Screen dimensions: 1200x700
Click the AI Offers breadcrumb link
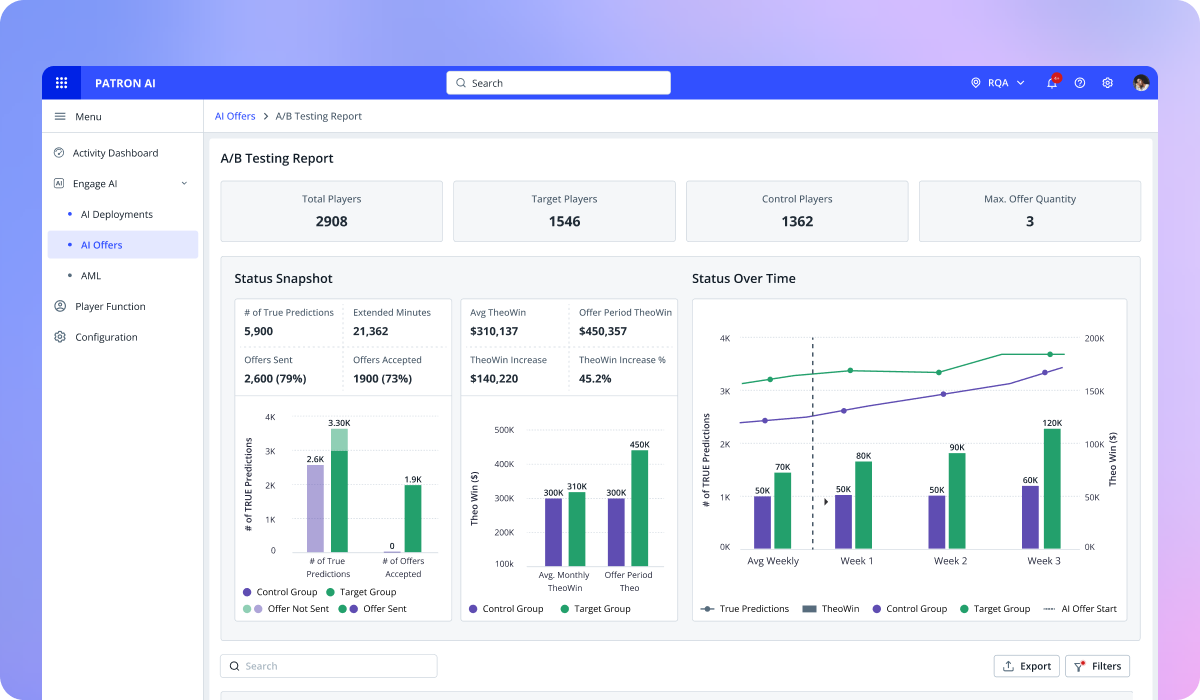point(235,116)
